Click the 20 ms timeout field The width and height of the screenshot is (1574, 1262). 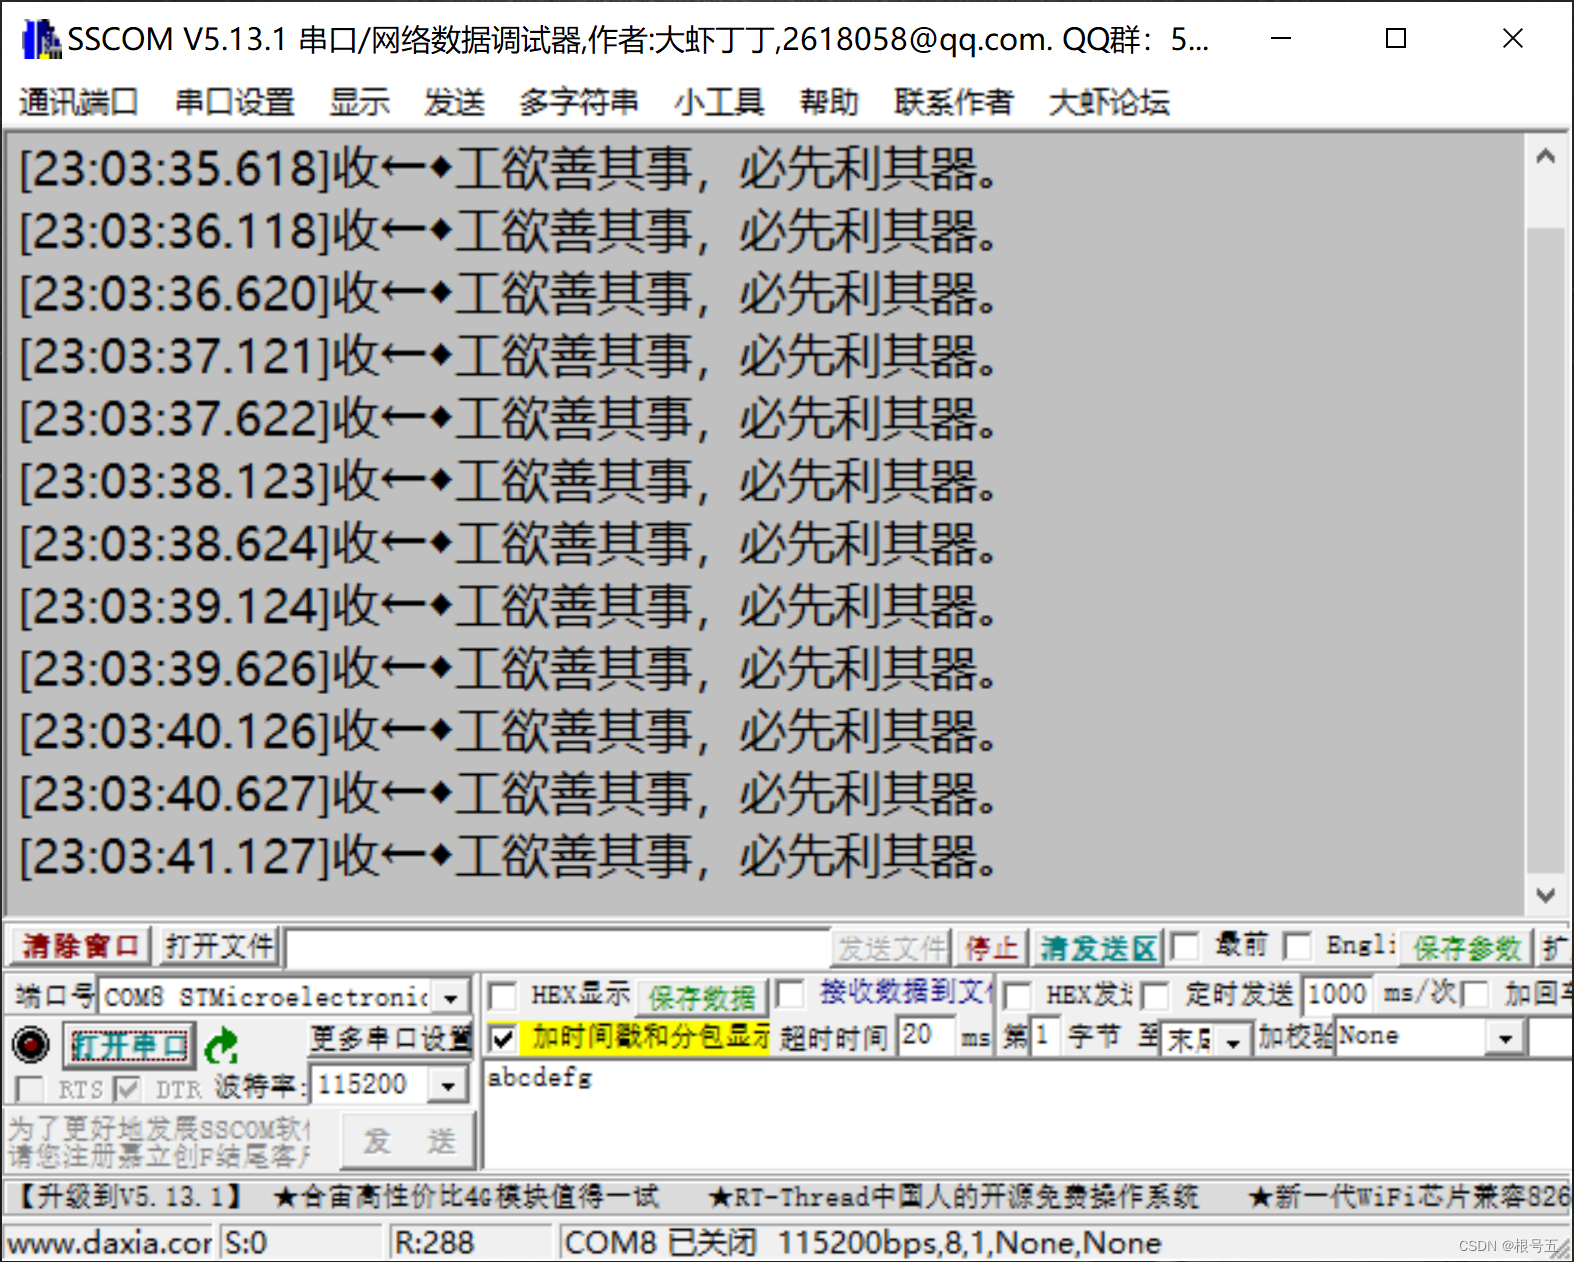point(925,1035)
